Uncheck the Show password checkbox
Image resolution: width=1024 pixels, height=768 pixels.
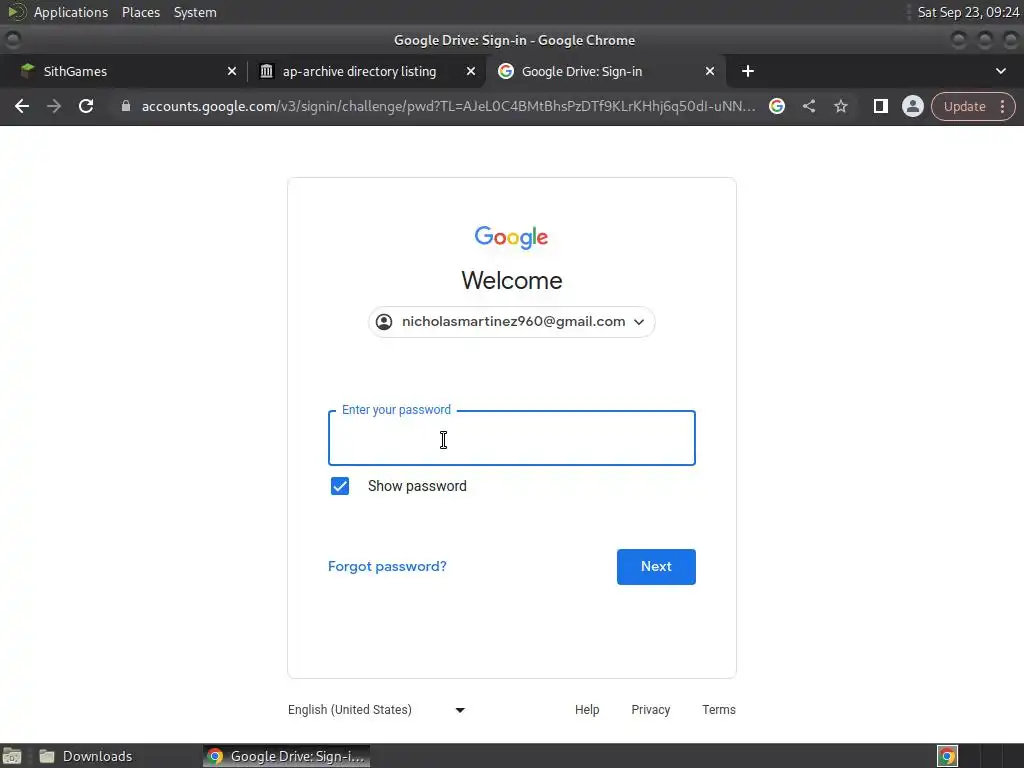coord(340,486)
